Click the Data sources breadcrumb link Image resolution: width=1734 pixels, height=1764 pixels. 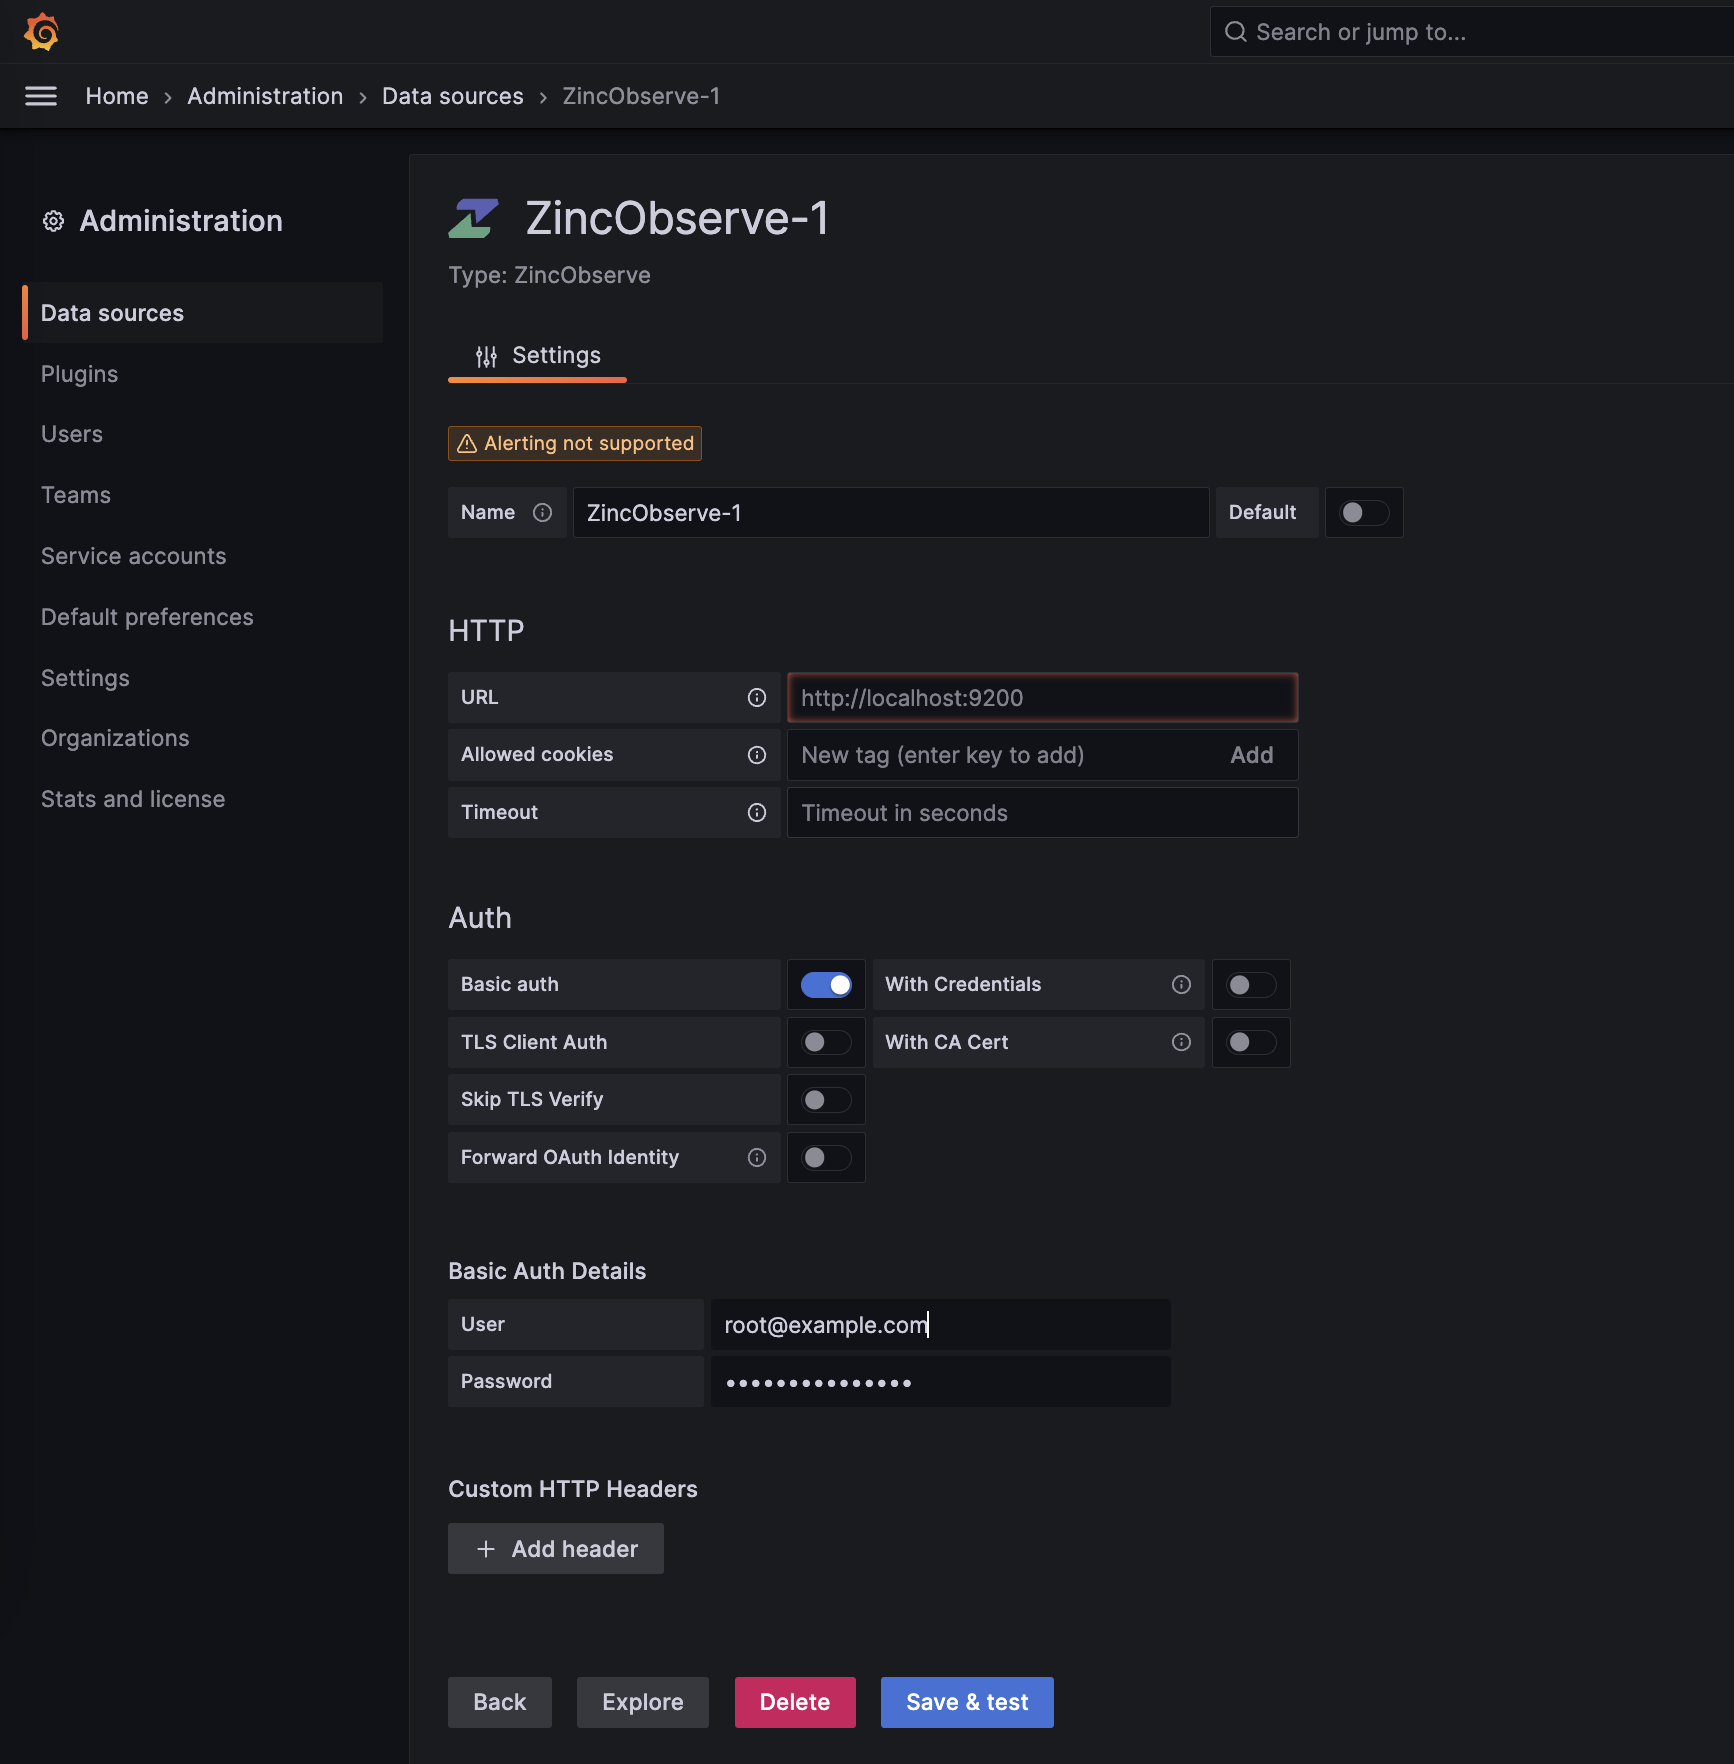(x=452, y=96)
